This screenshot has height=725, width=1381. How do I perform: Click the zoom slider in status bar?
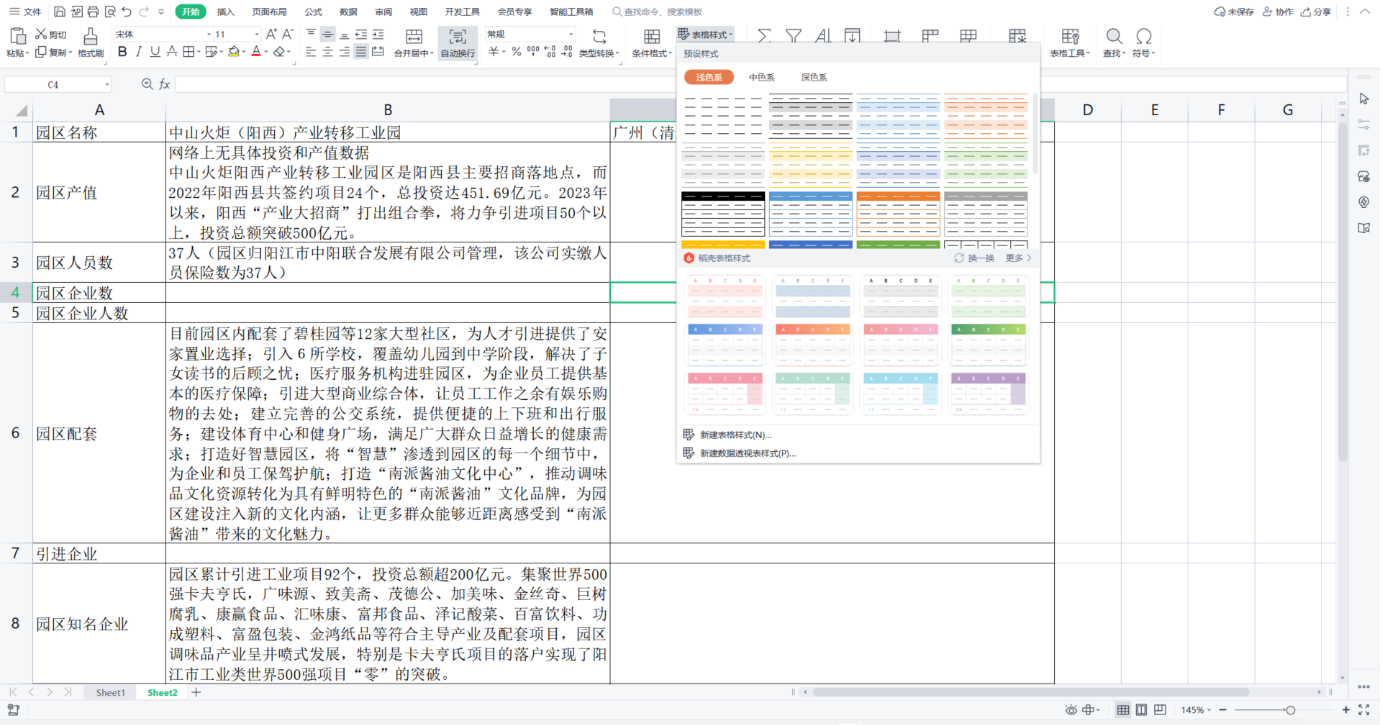pyautogui.click(x=1289, y=710)
